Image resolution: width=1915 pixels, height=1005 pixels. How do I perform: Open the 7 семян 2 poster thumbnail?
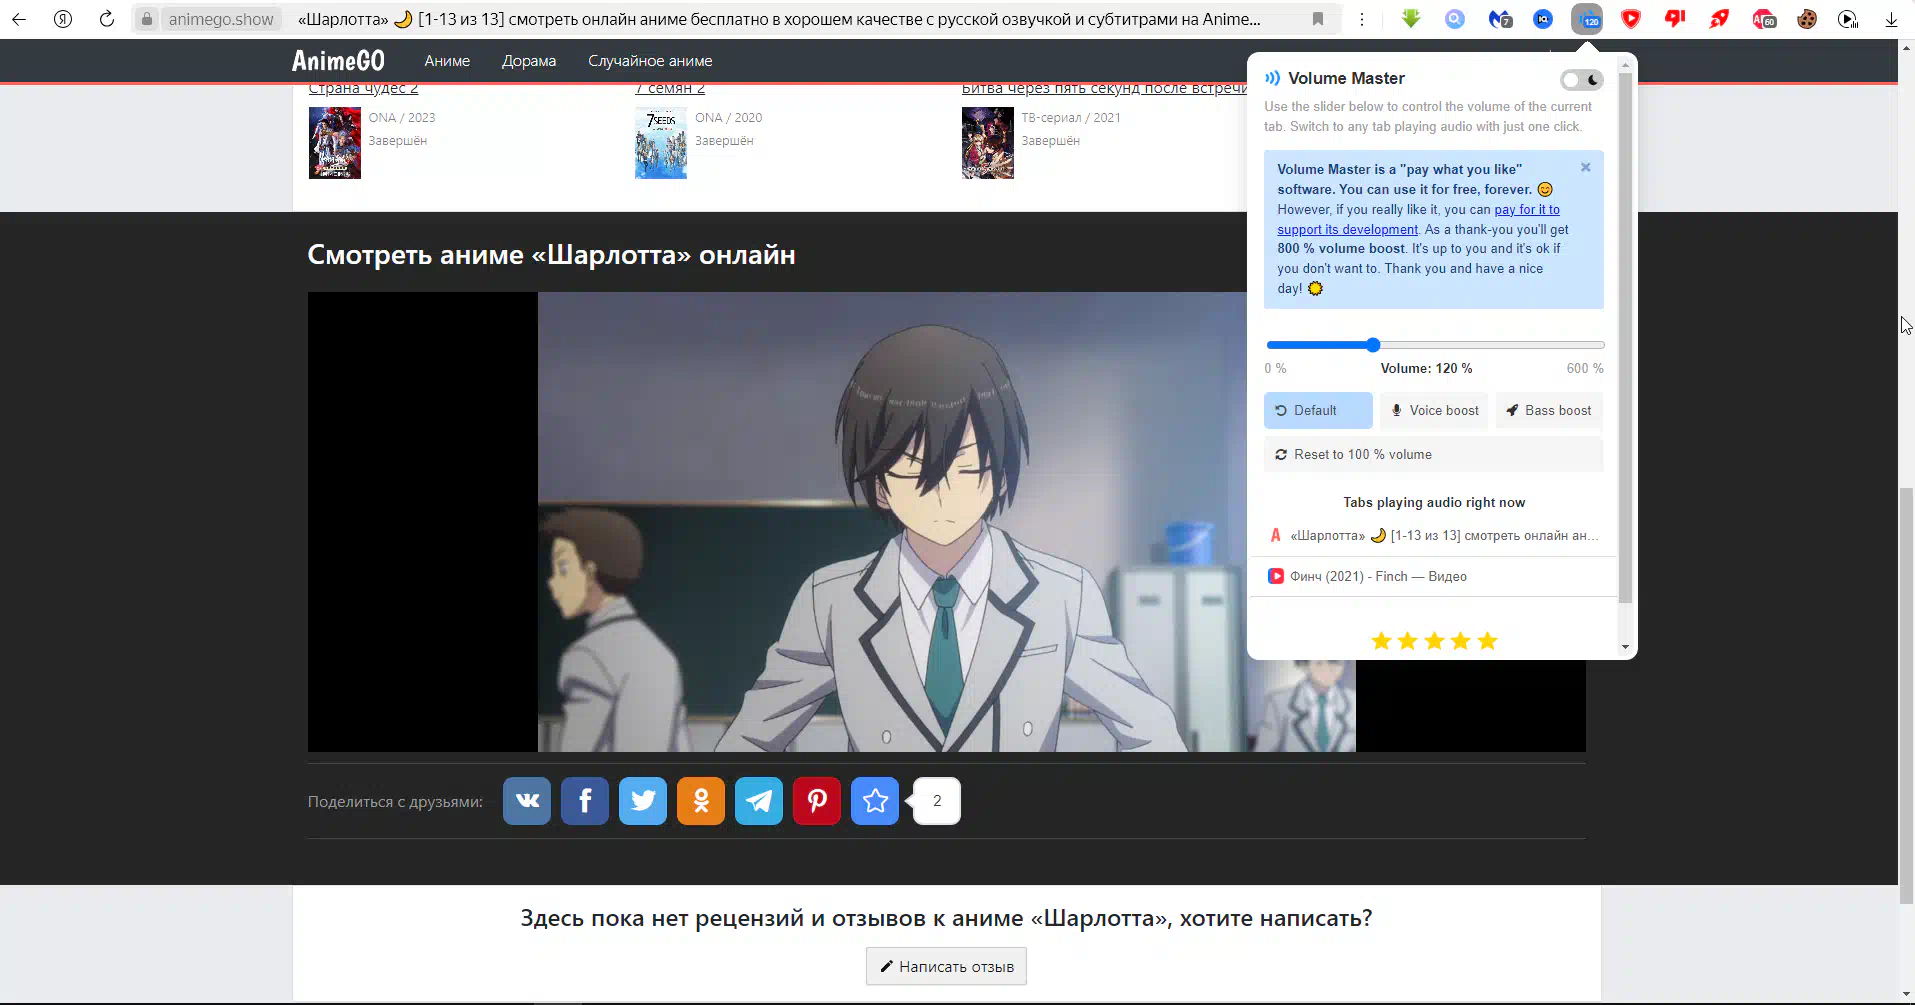(x=661, y=143)
